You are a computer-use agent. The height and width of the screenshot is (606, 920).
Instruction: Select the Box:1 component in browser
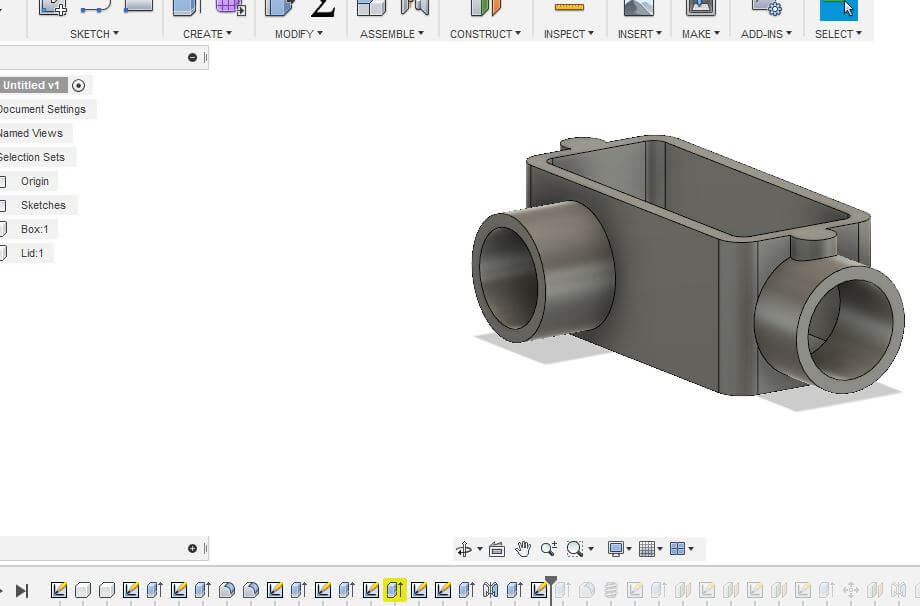[x=34, y=229]
